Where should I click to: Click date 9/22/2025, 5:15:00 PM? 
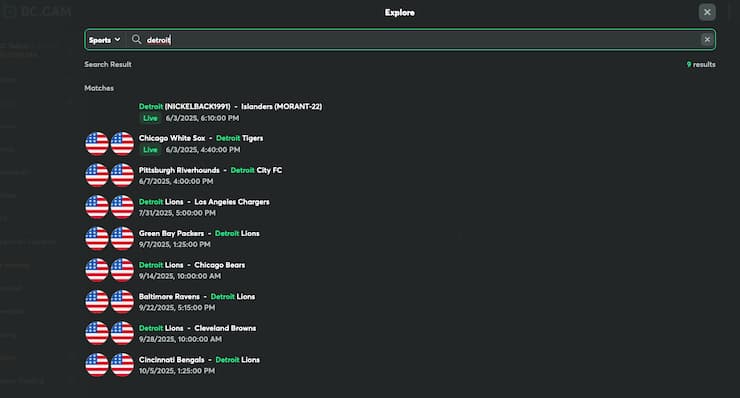click(177, 308)
